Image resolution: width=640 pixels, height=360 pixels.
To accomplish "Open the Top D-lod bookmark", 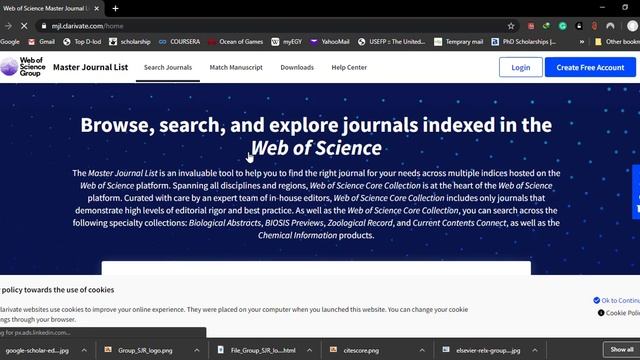I will tap(82, 42).
